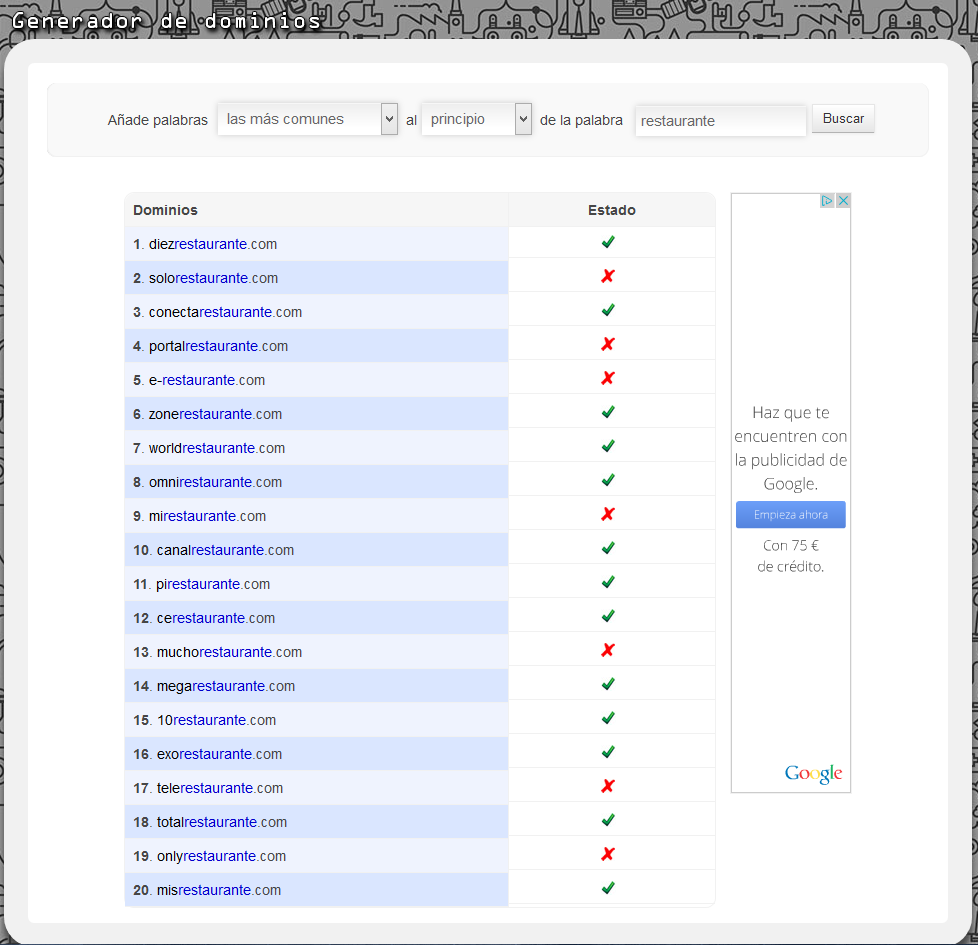Click red X status for portalrestaurante.com

pyautogui.click(x=608, y=345)
